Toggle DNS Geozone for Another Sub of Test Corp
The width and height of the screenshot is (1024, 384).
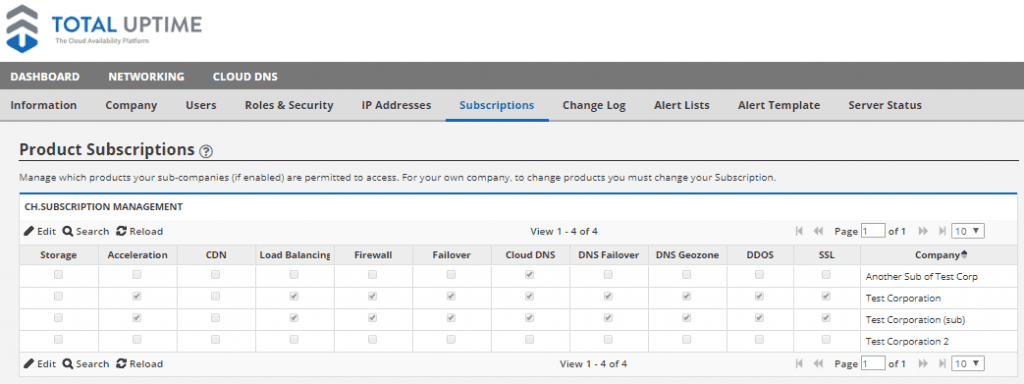click(x=686, y=275)
